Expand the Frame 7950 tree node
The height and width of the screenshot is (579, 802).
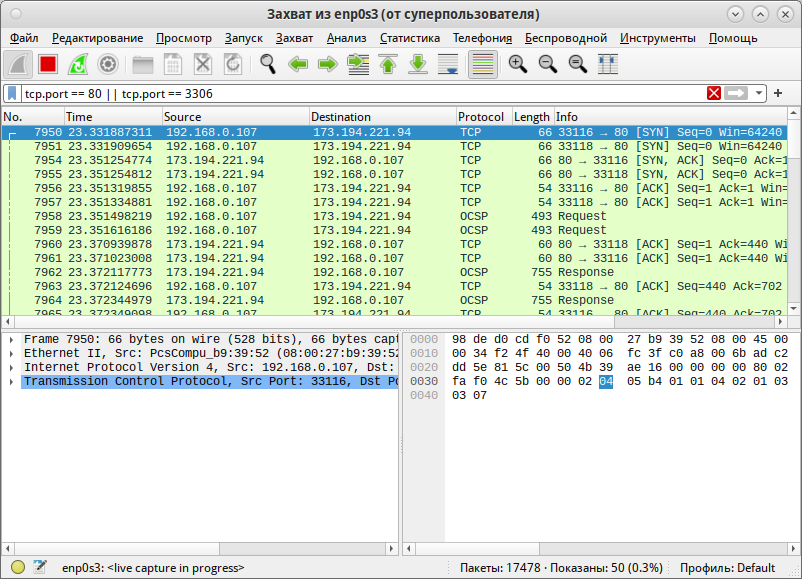coord(11,339)
